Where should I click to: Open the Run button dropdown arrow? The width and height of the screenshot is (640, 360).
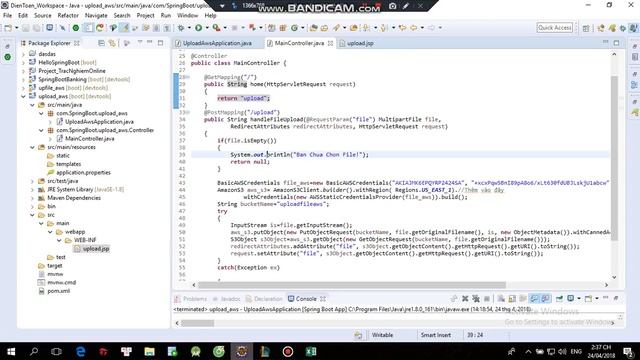(207, 28)
